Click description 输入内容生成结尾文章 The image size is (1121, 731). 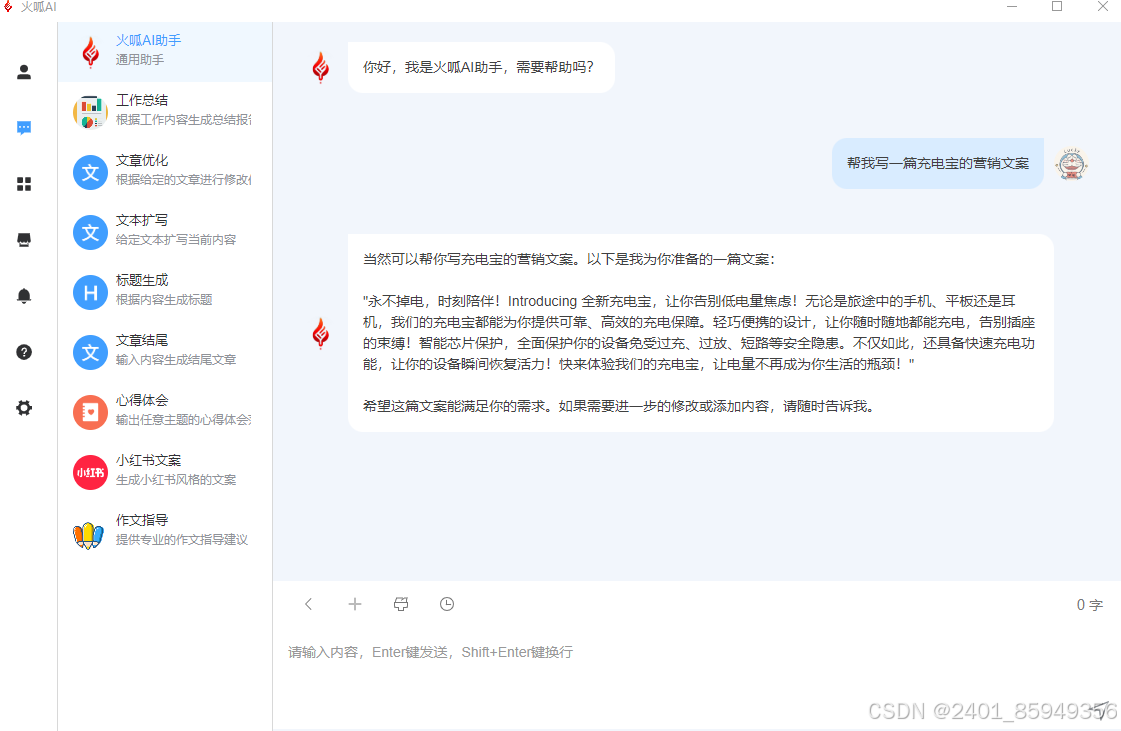click(x=176, y=360)
